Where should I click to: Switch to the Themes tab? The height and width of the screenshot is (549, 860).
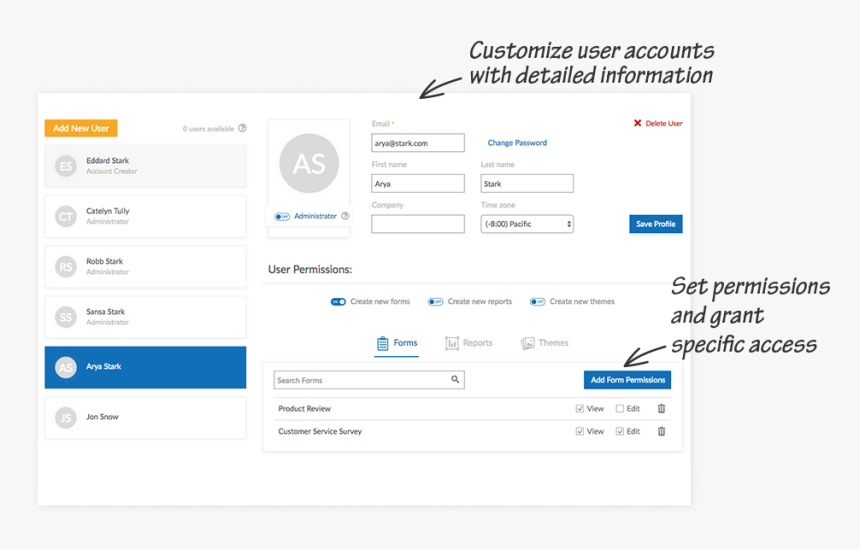coord(545,343)
